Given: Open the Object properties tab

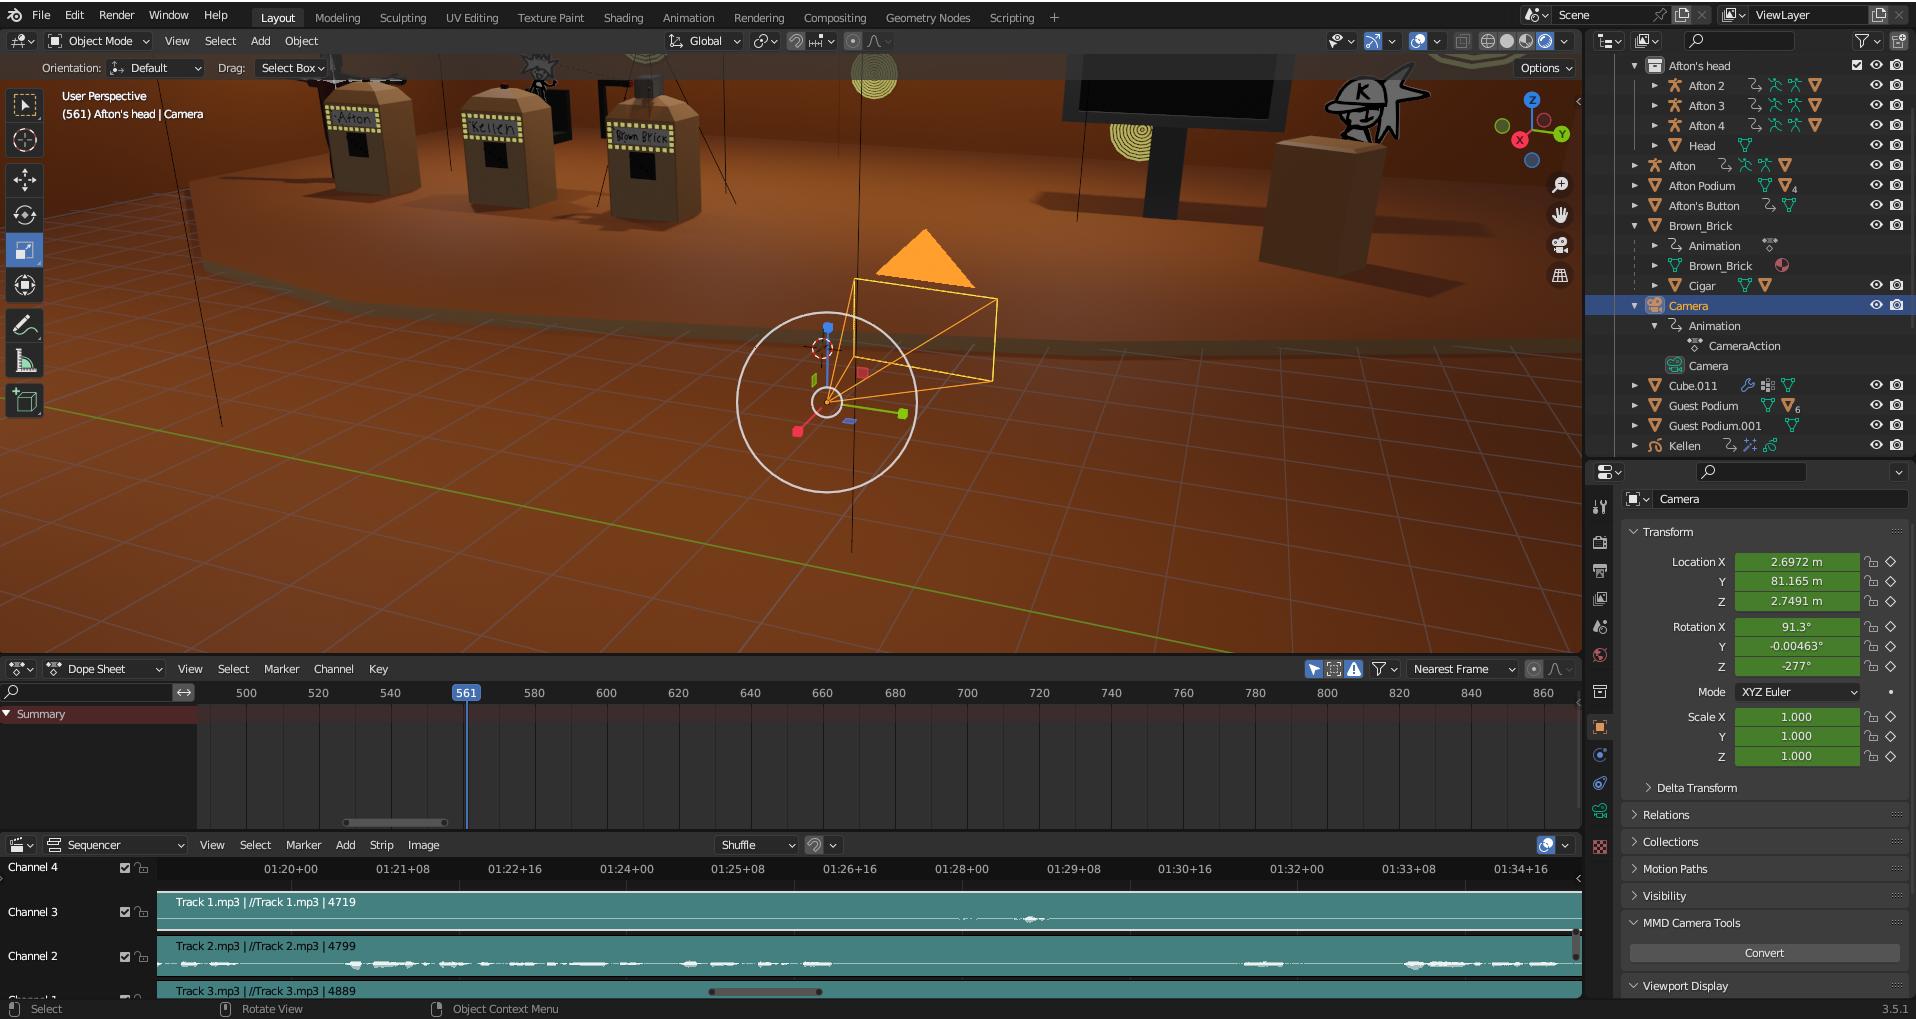Looking at the screenshot, I should point(1600,727).
